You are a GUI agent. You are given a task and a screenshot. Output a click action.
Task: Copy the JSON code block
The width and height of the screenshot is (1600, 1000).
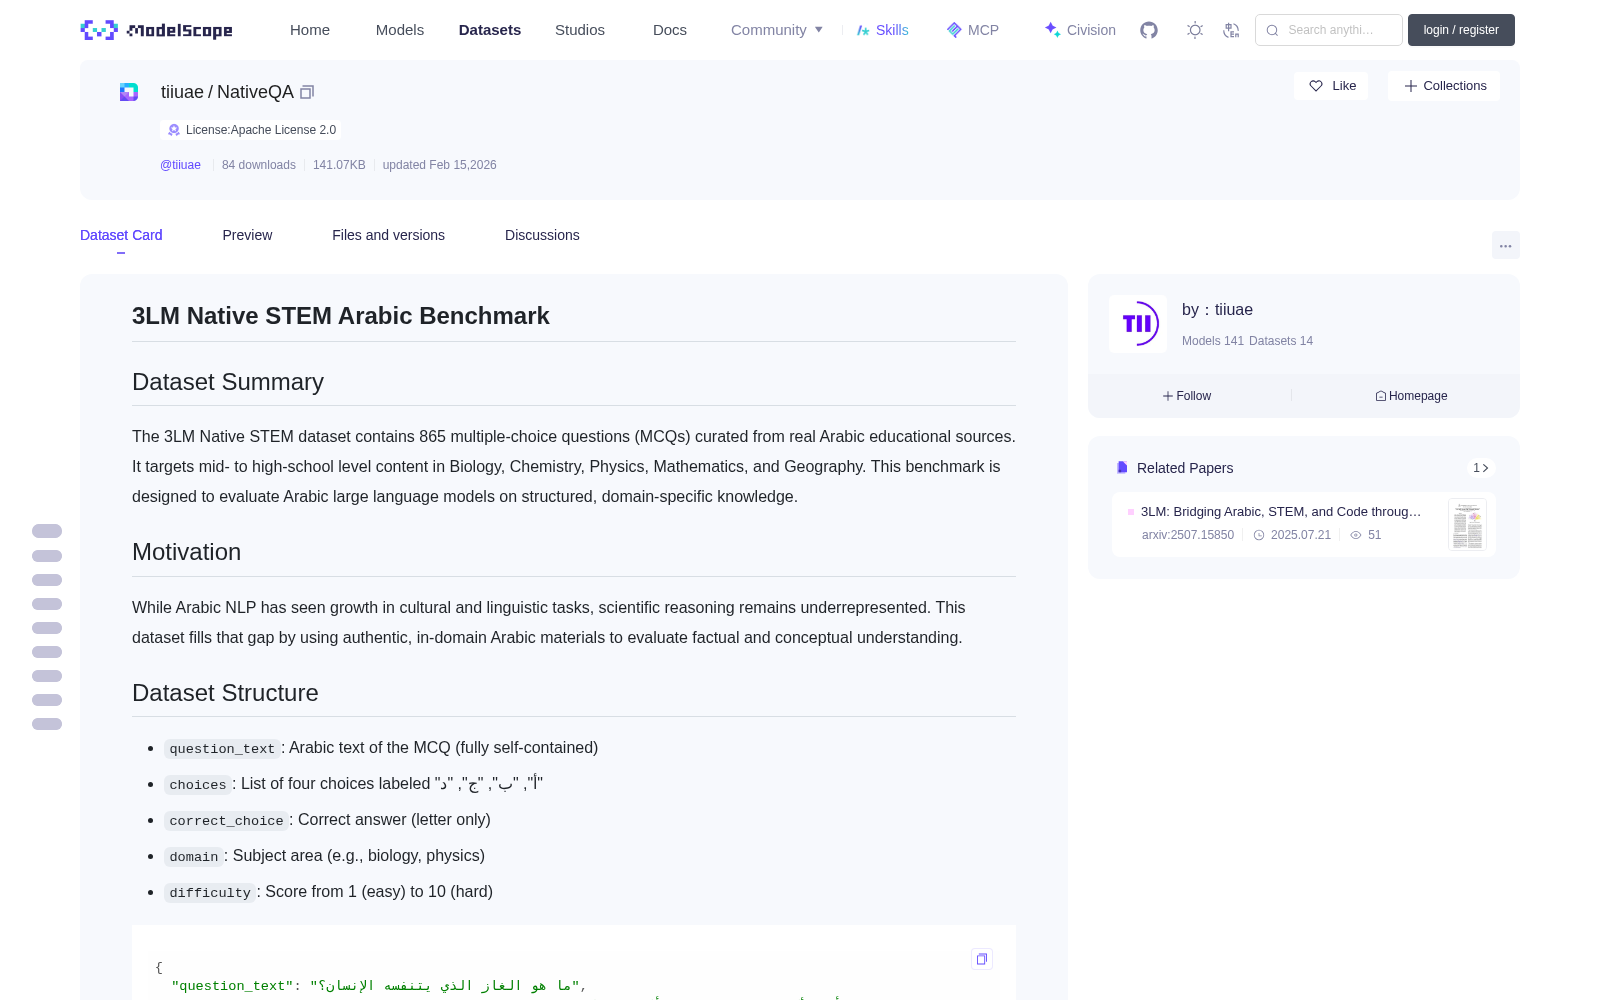(x=982, y=959)
